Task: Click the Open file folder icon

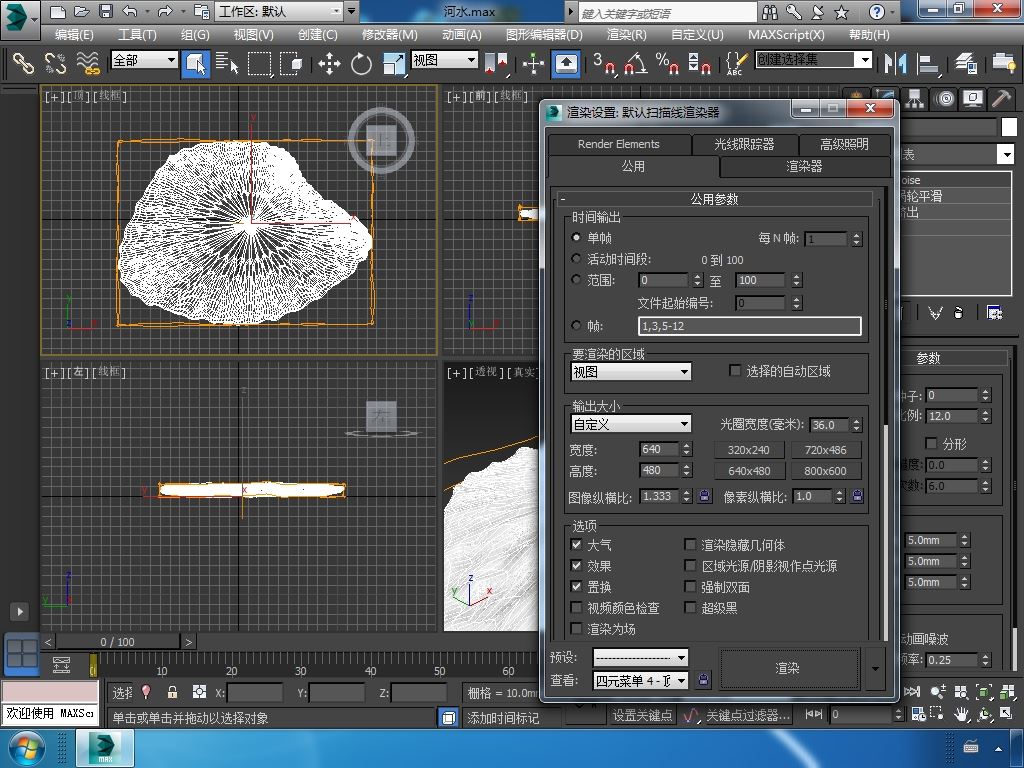Action: pos(82,11)
